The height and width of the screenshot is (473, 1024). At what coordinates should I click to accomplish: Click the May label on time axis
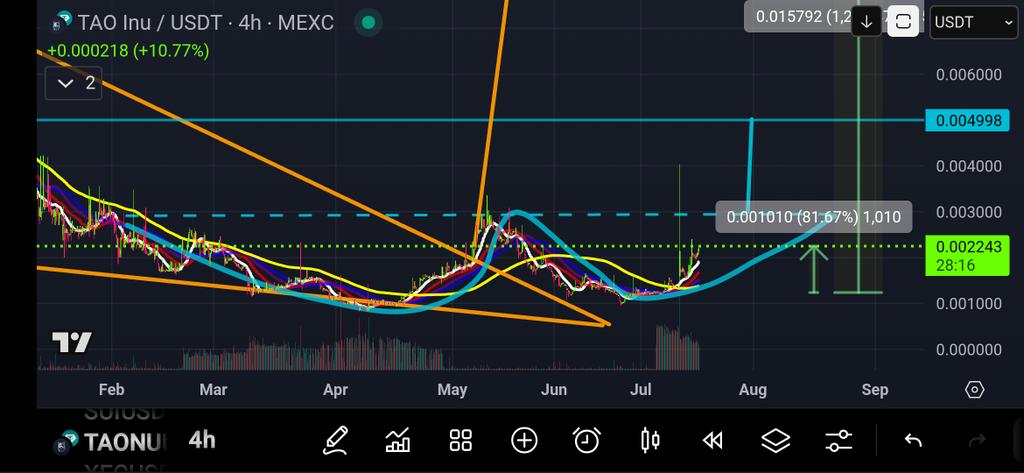click(x=452, y=390)
